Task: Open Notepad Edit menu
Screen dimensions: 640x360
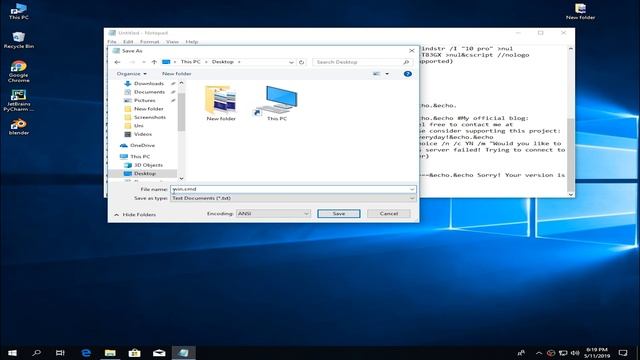Action: [x=128, y=42]
